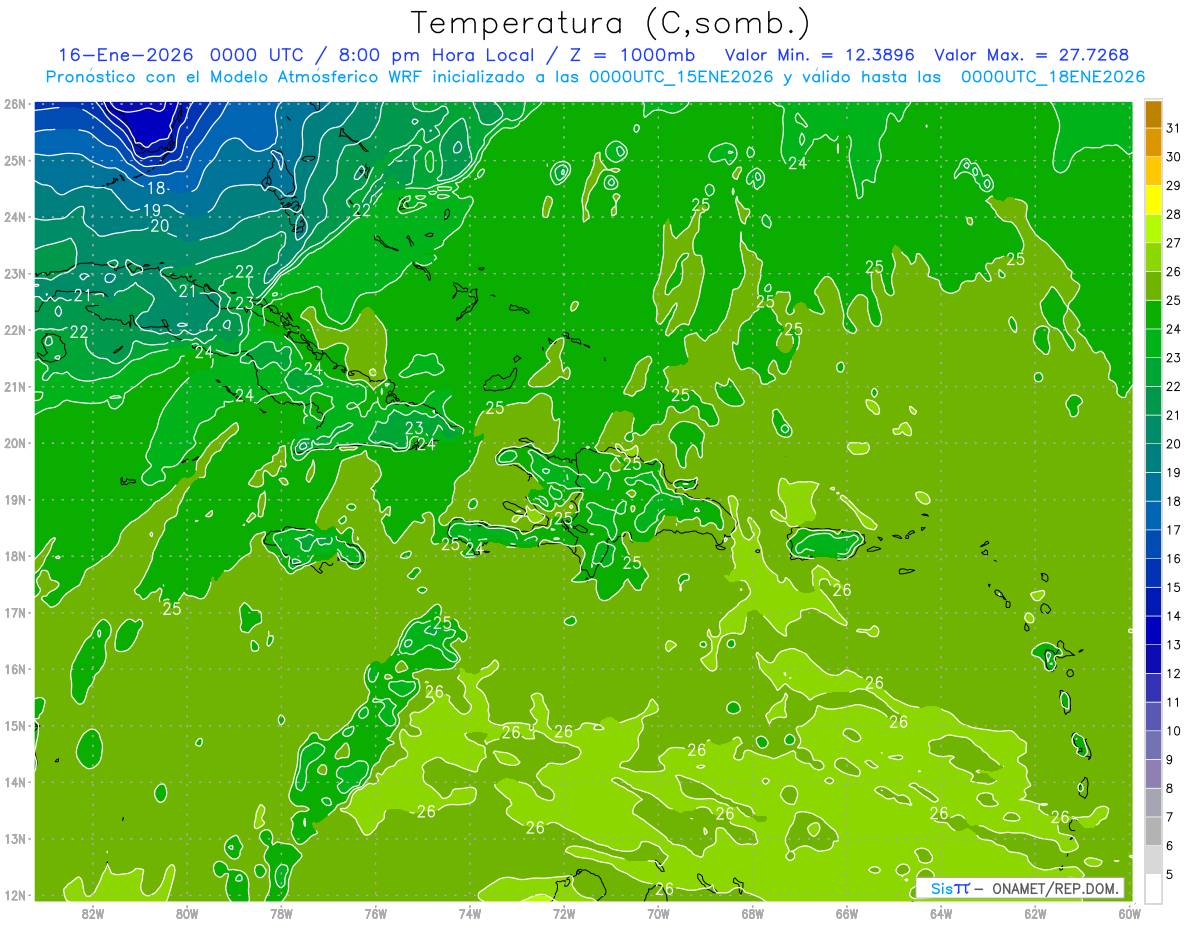
Task: Click the '19N' latitude axis label
Action: coord(15,500)
